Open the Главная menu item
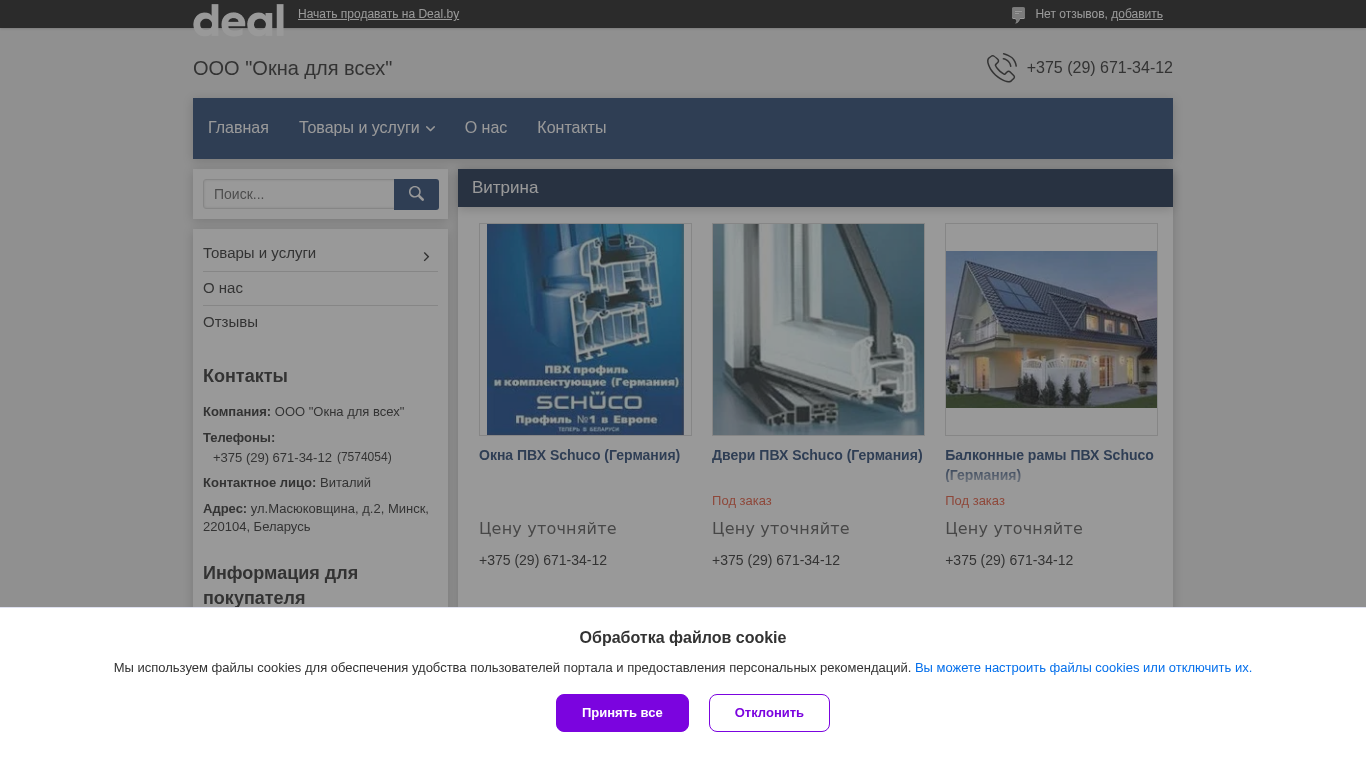 coord(238,128)
